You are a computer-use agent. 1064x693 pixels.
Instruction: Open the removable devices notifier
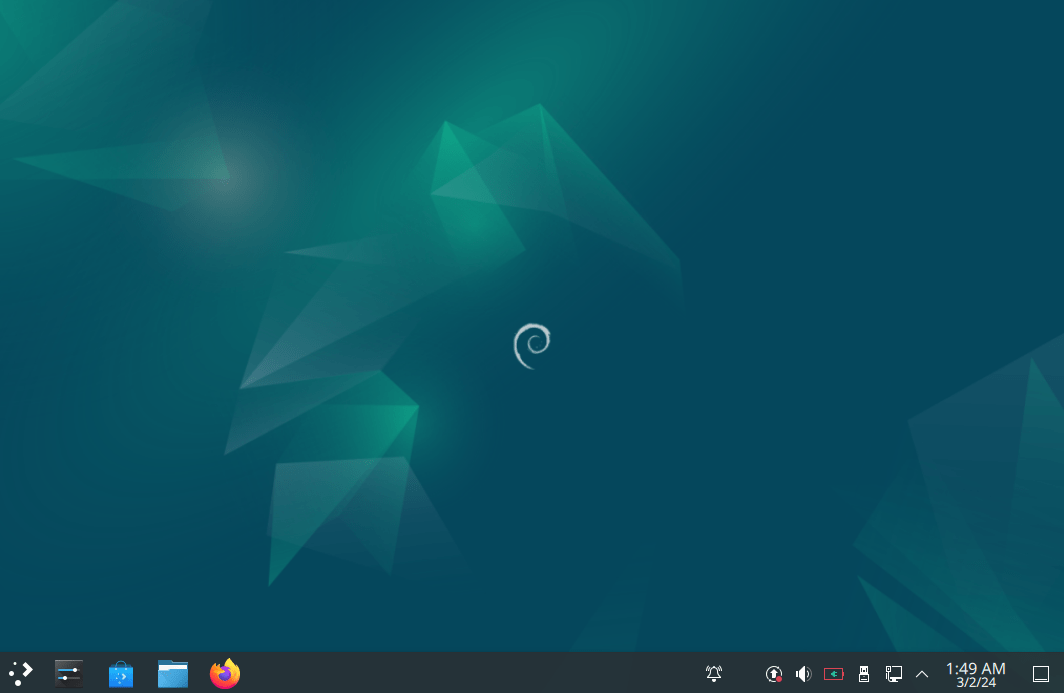tap(863, 673)
